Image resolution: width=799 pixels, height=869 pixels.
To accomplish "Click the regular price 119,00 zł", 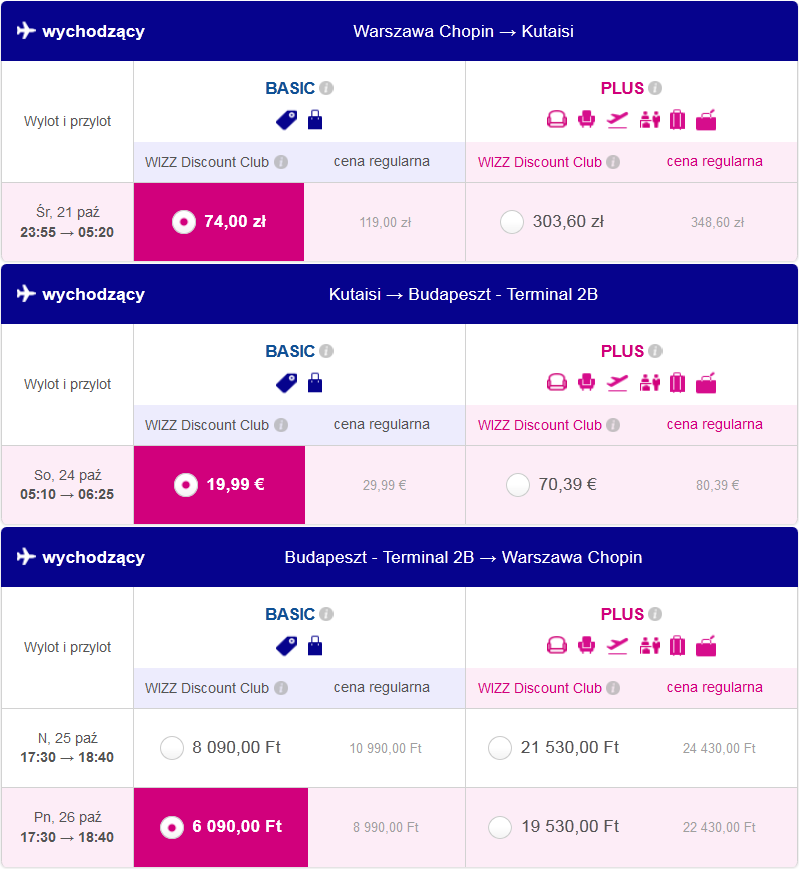I will (386, 222).
